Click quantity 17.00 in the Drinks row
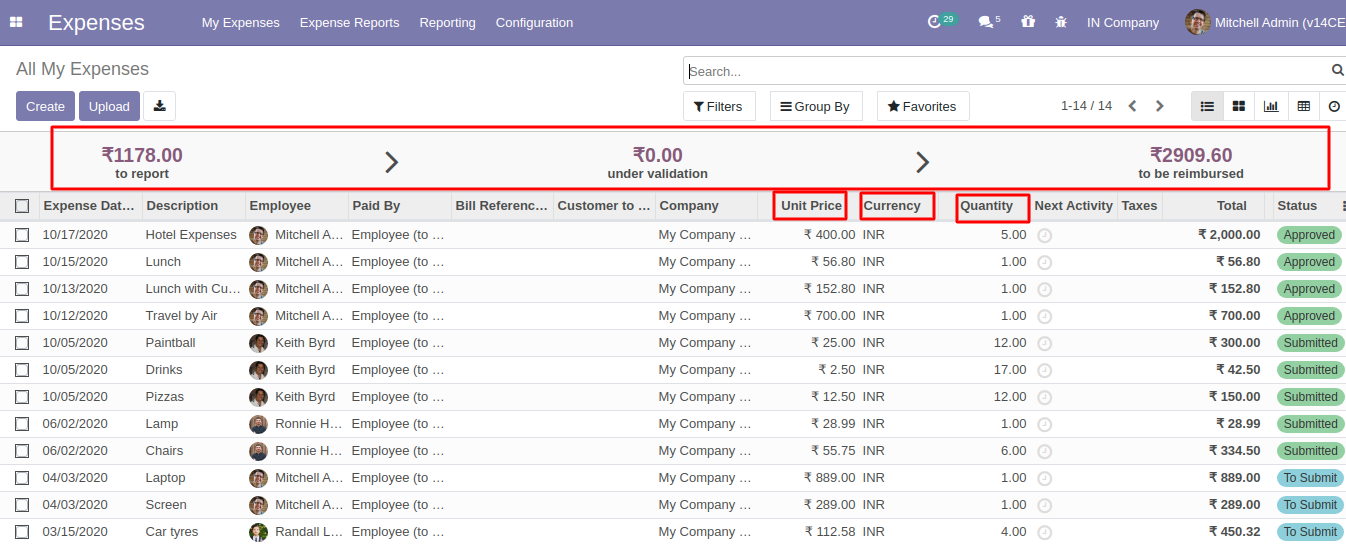Screen dimensions: 1346x544 pos(1010,370)
